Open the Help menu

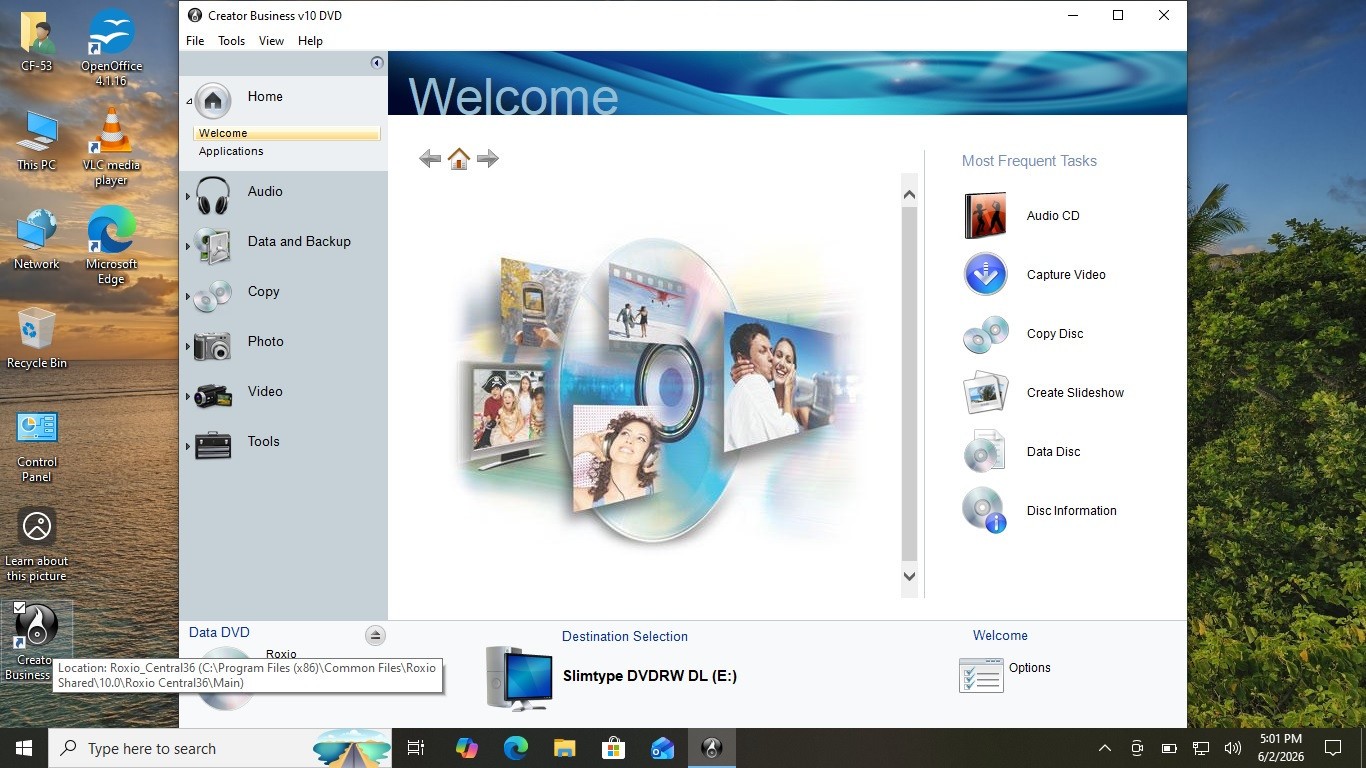[310, 41]
